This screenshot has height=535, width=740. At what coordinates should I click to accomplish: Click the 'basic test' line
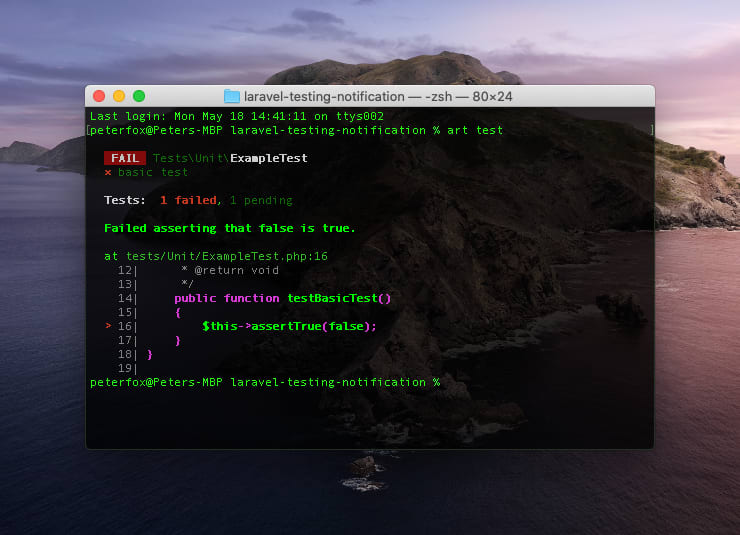pos(152,172)
